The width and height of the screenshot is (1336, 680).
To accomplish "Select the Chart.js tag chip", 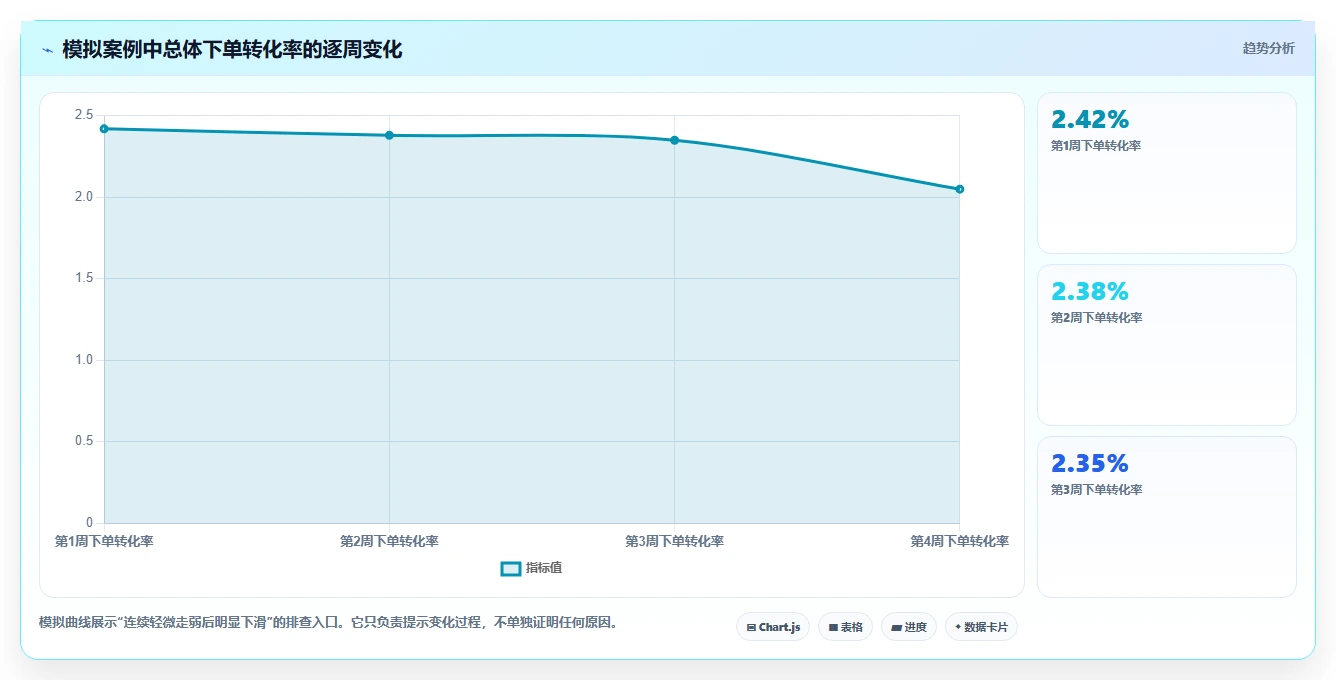I will pyautogui.click(x=773, y=627).
